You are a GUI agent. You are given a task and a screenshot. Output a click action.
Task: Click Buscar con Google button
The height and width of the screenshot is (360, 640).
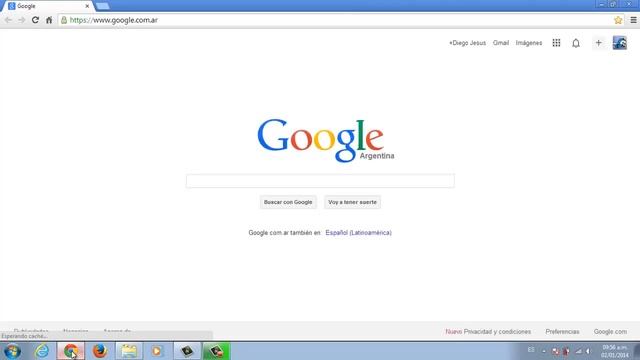pos(288,202)
